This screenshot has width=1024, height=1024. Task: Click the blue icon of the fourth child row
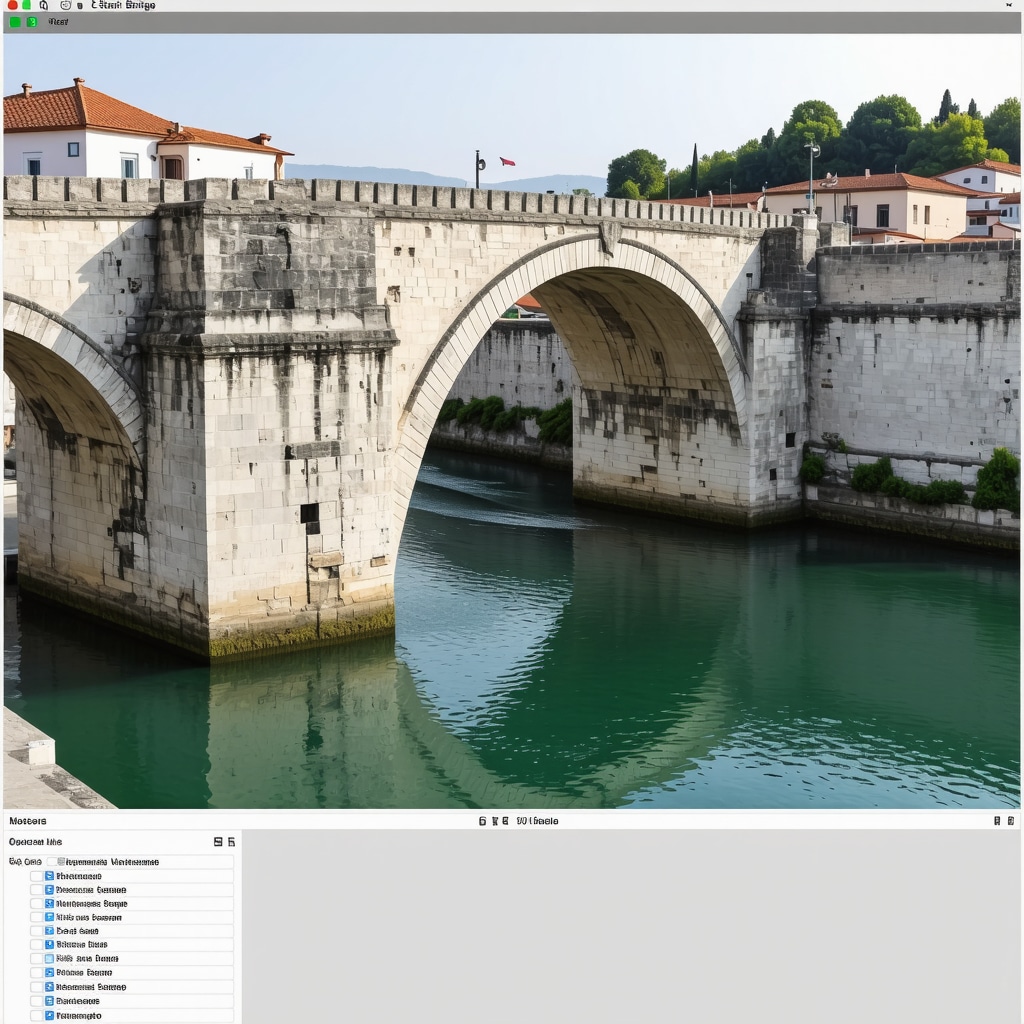click(x=49, y=917)
